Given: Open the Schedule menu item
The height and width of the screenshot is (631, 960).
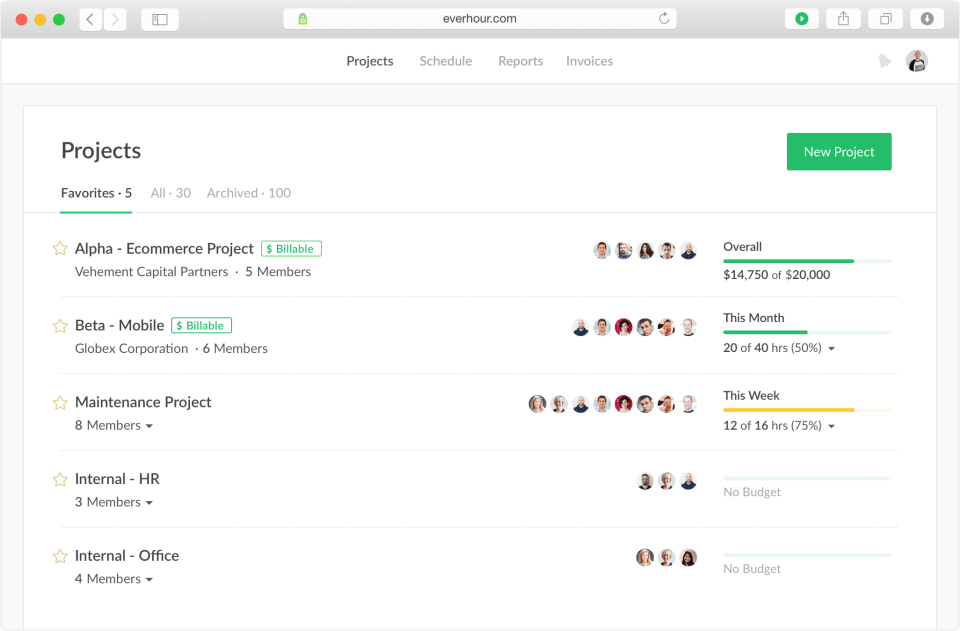Looking at the screenshot, I should click(445, 61).
